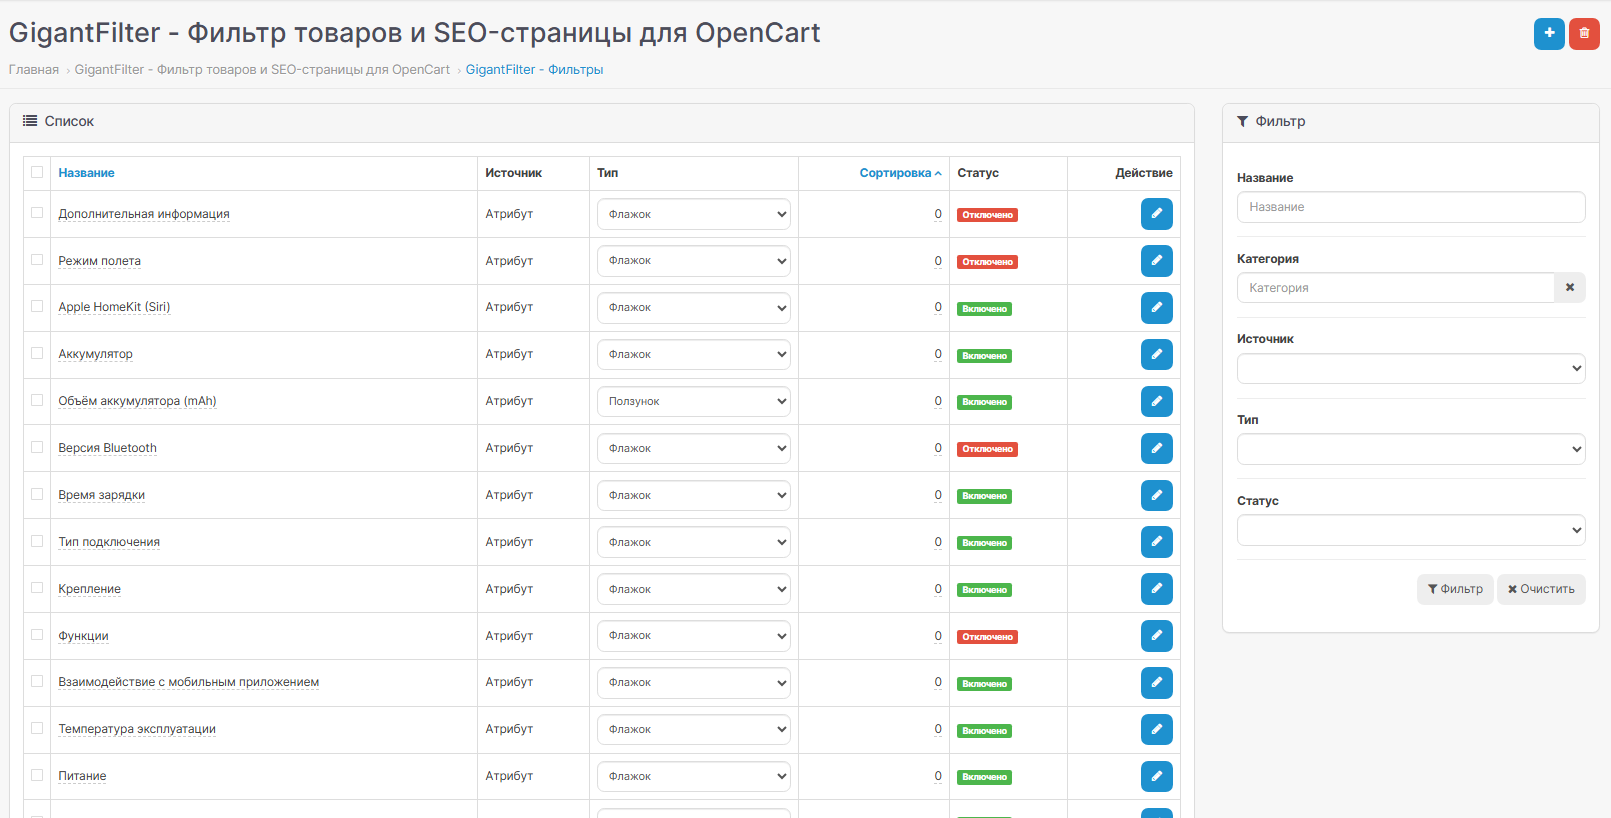This screenshot has width=1611, height=818.
Task: Check the Версия Bluetooth row checkbox
Action: point(37,448)
